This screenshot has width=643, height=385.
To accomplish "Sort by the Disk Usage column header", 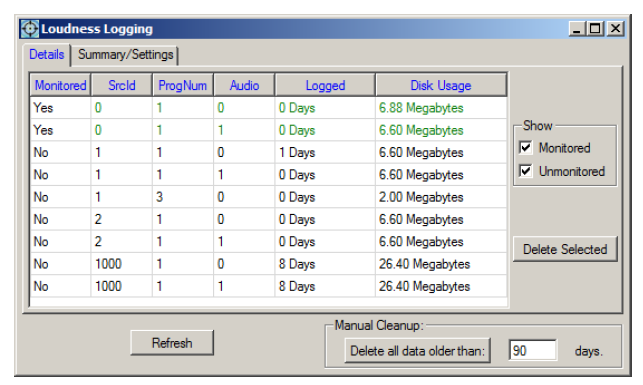I will [x=441, y=85].
